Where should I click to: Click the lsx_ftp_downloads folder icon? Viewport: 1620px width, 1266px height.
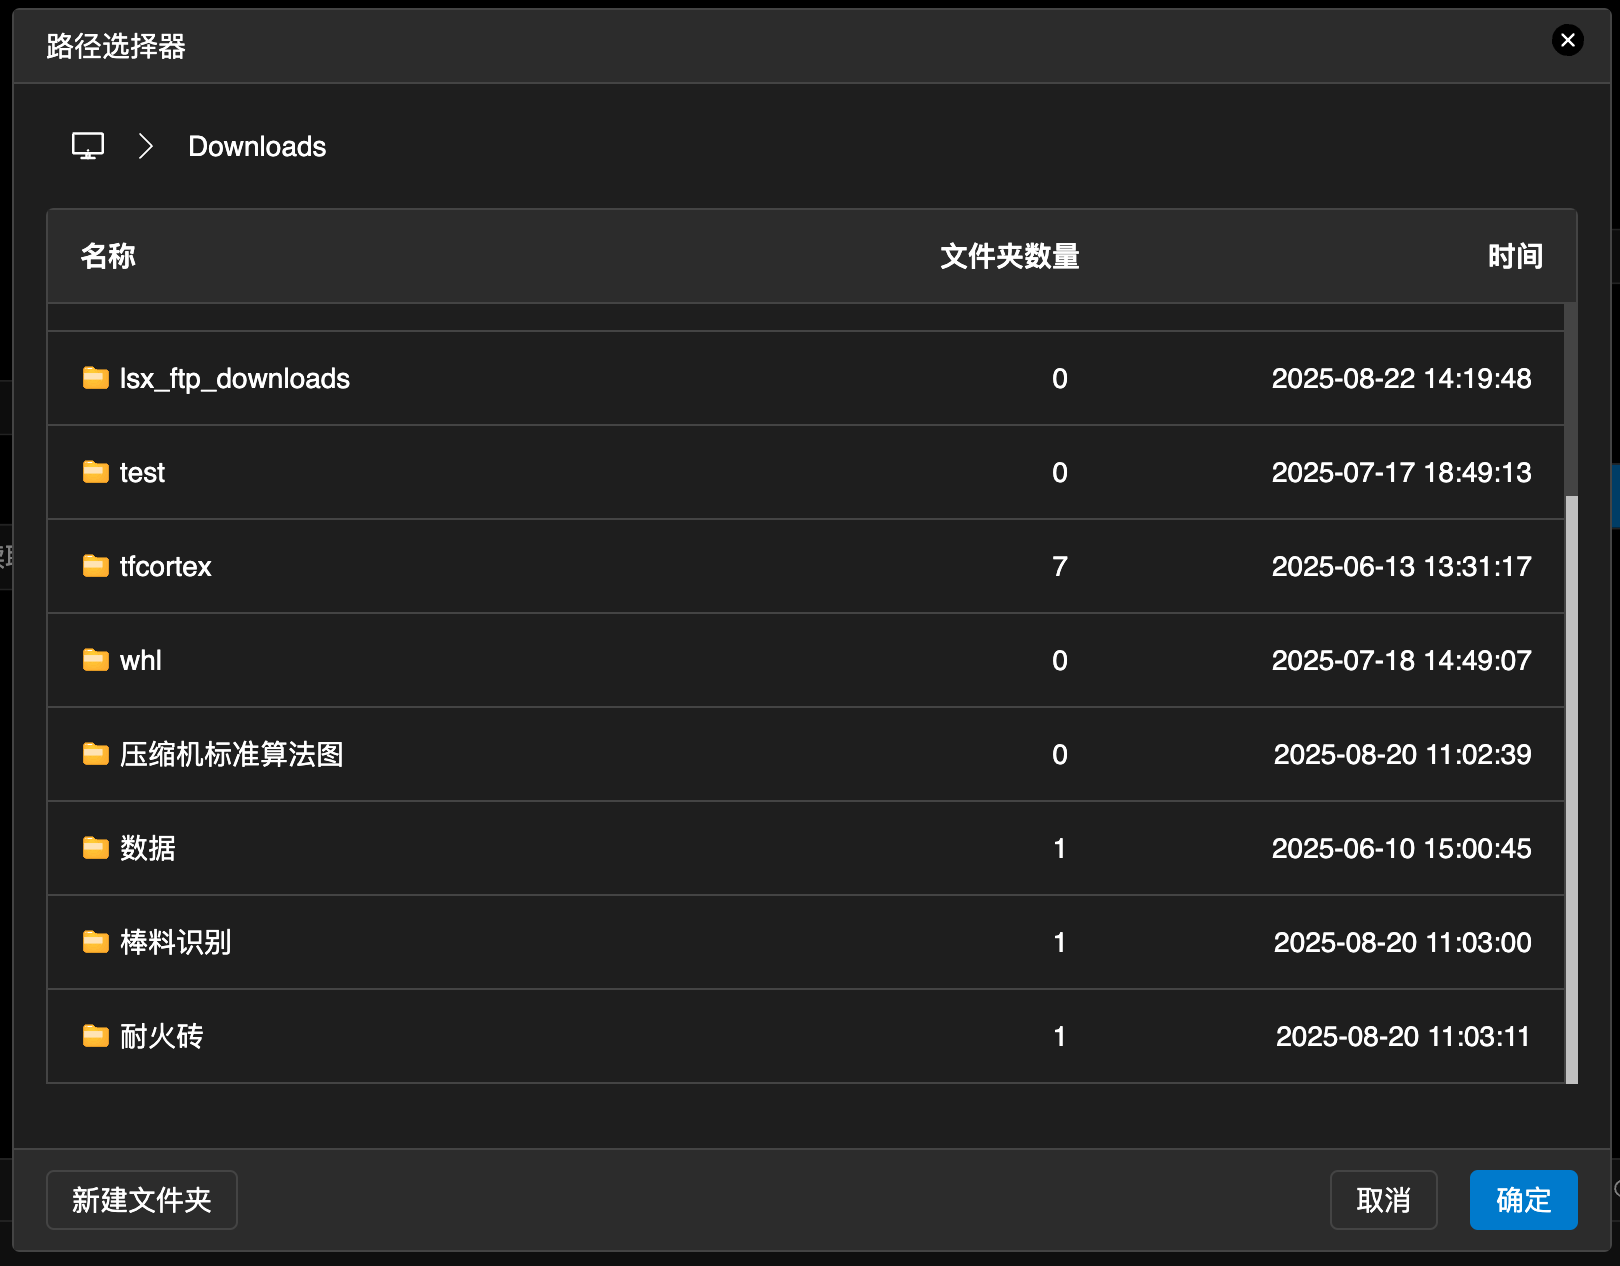click(96, 378)
